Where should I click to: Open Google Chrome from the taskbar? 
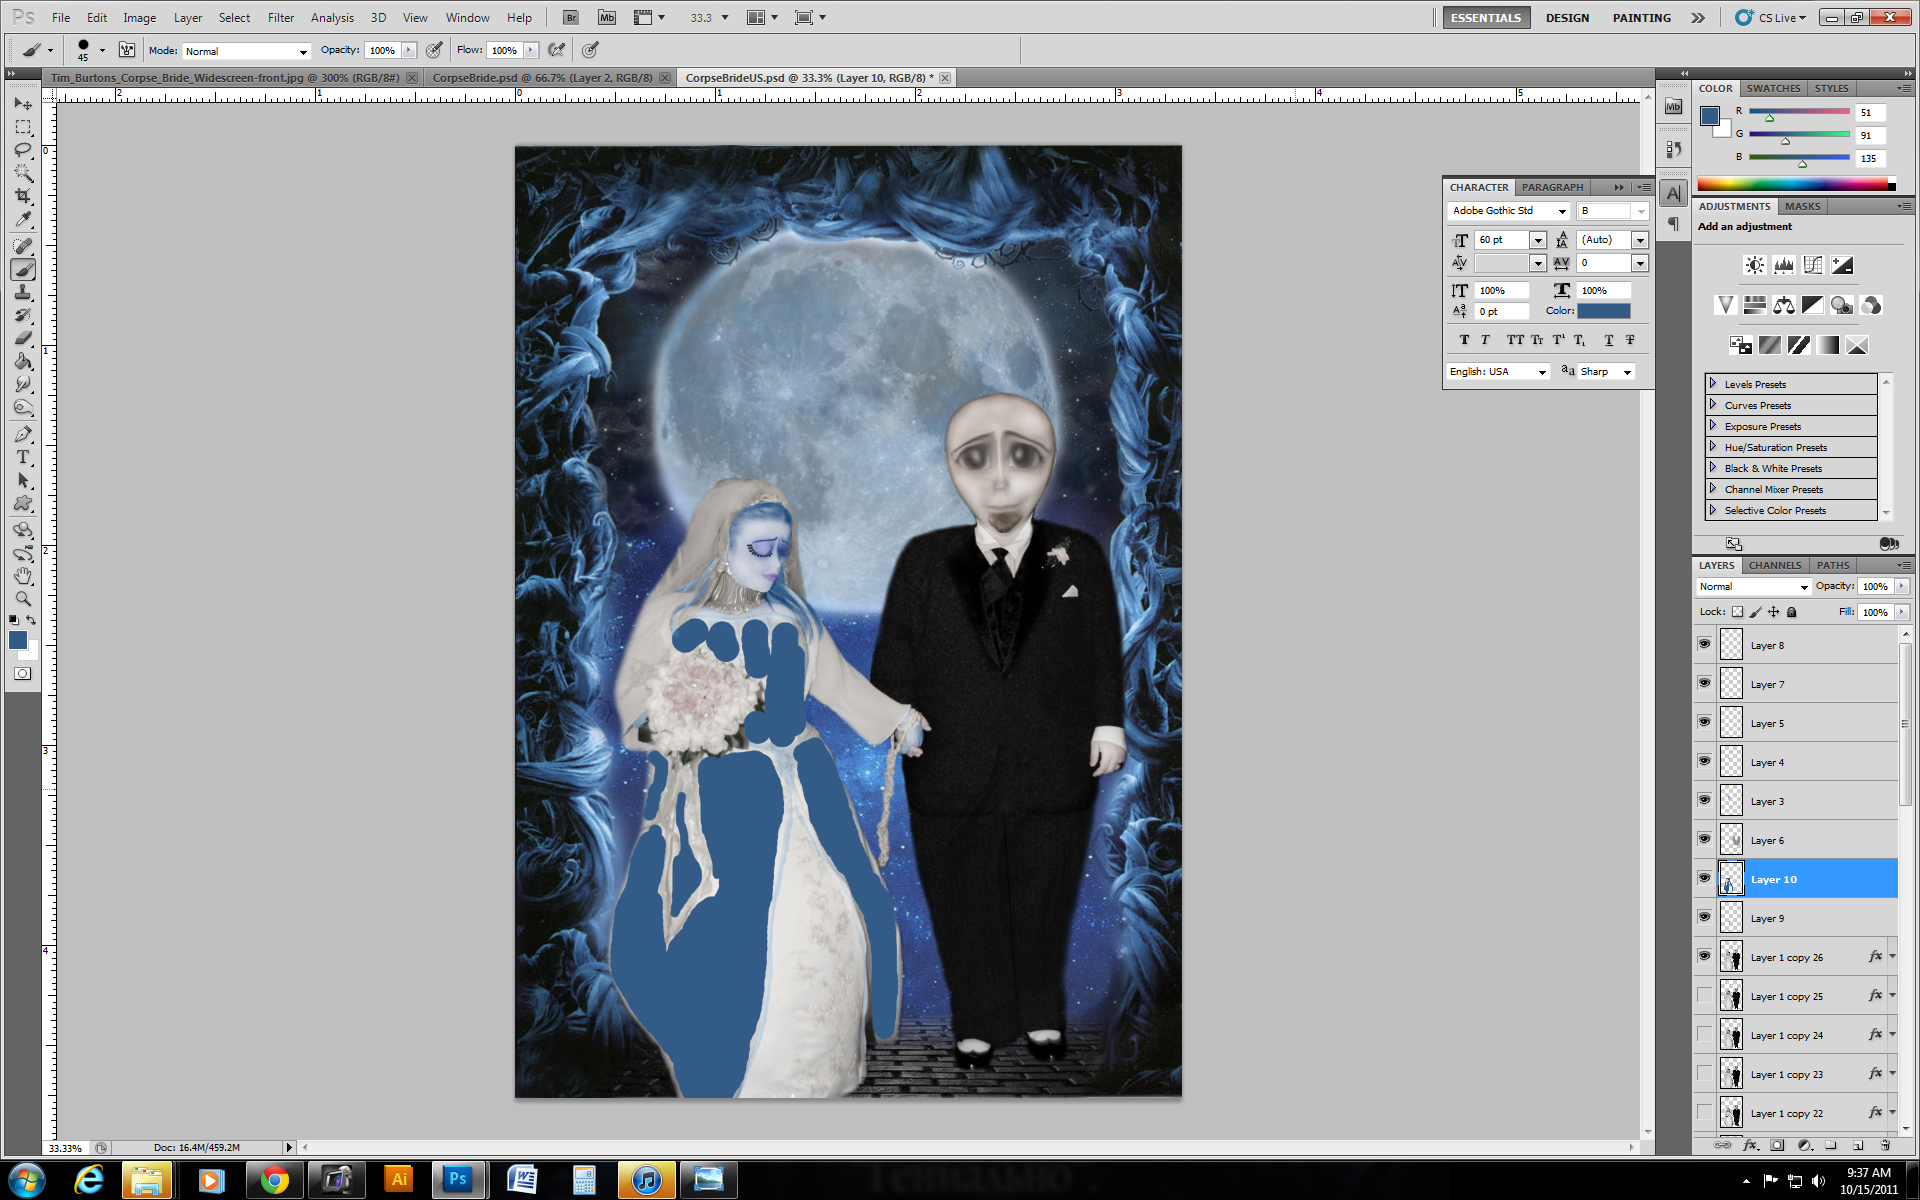(275, 1181)
